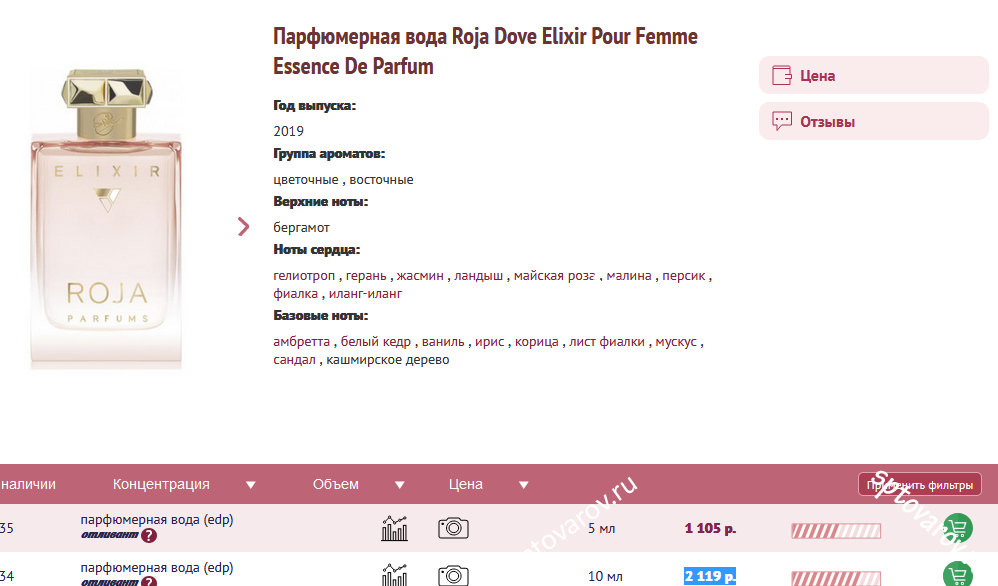This screenshot has height=586, width=998.
Task: Open the амбретта base note link
Action: (301, 342)
